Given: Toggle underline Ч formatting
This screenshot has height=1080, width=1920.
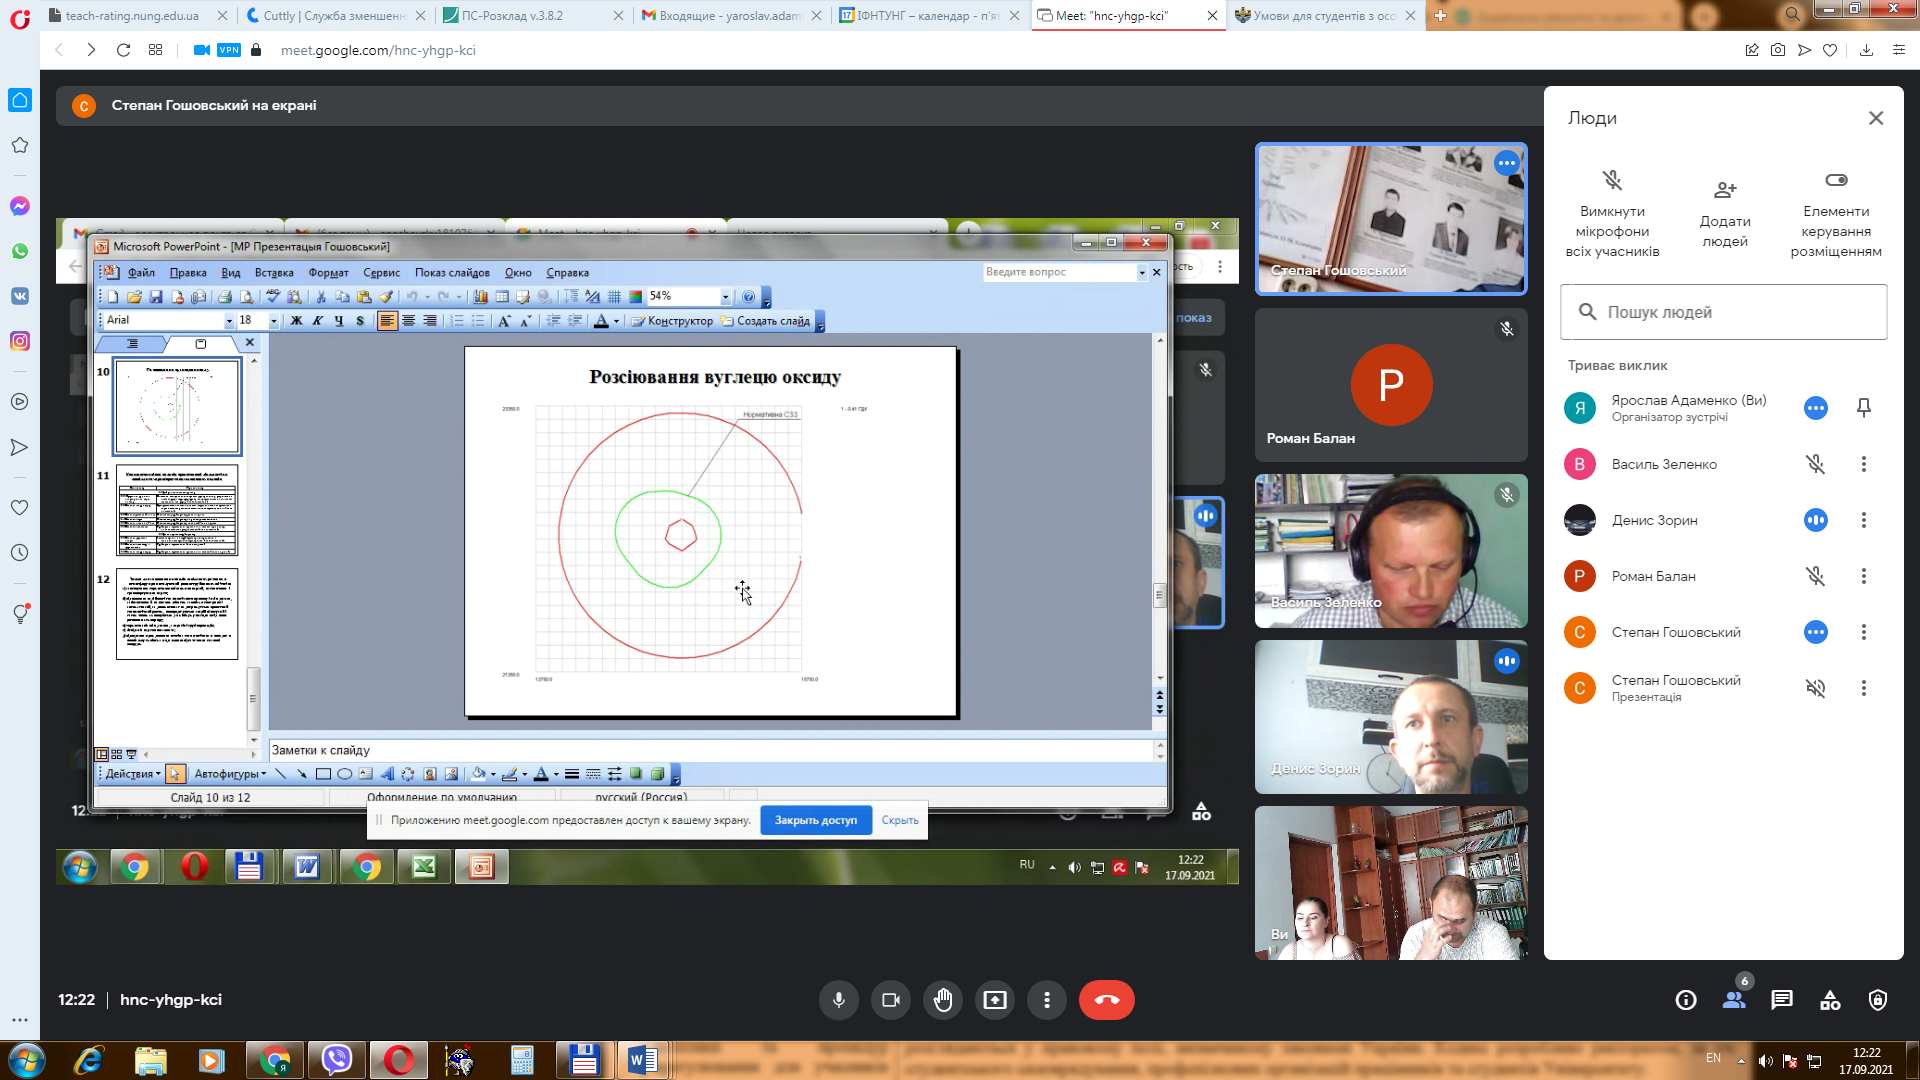Looking at the screenshot, I should (x=339, y=321).
